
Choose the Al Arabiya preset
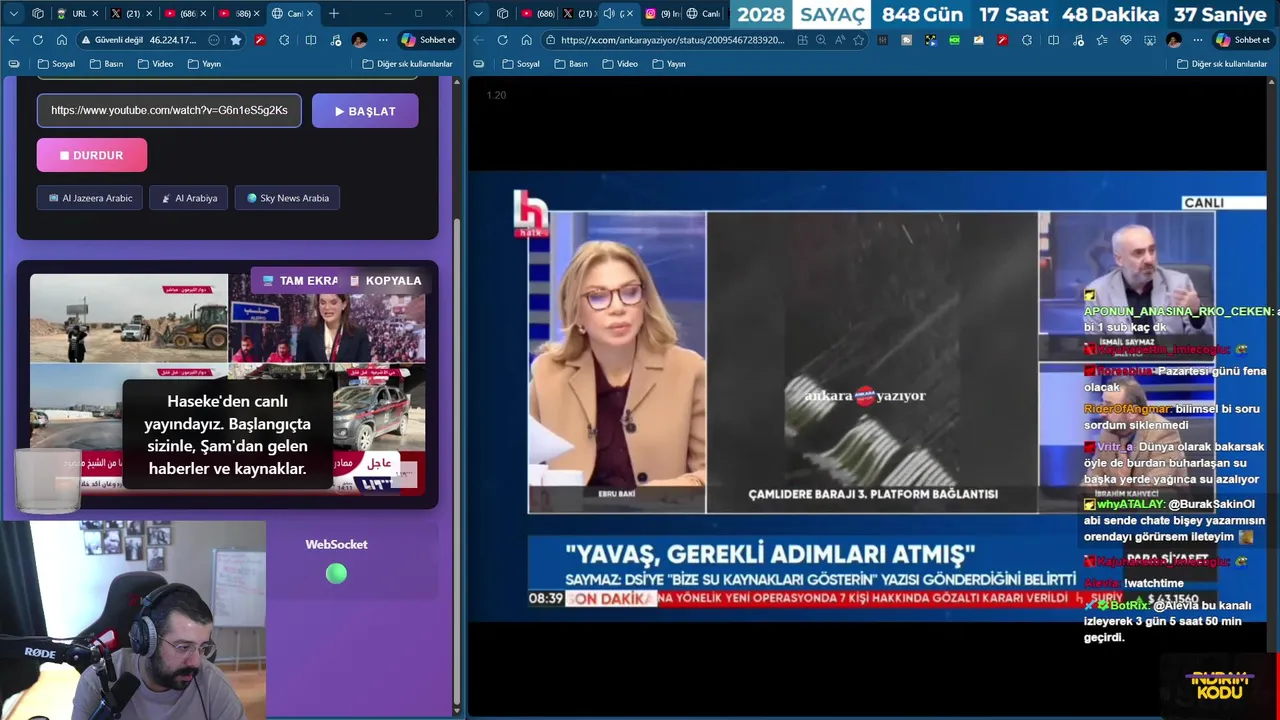click(189, 198)
